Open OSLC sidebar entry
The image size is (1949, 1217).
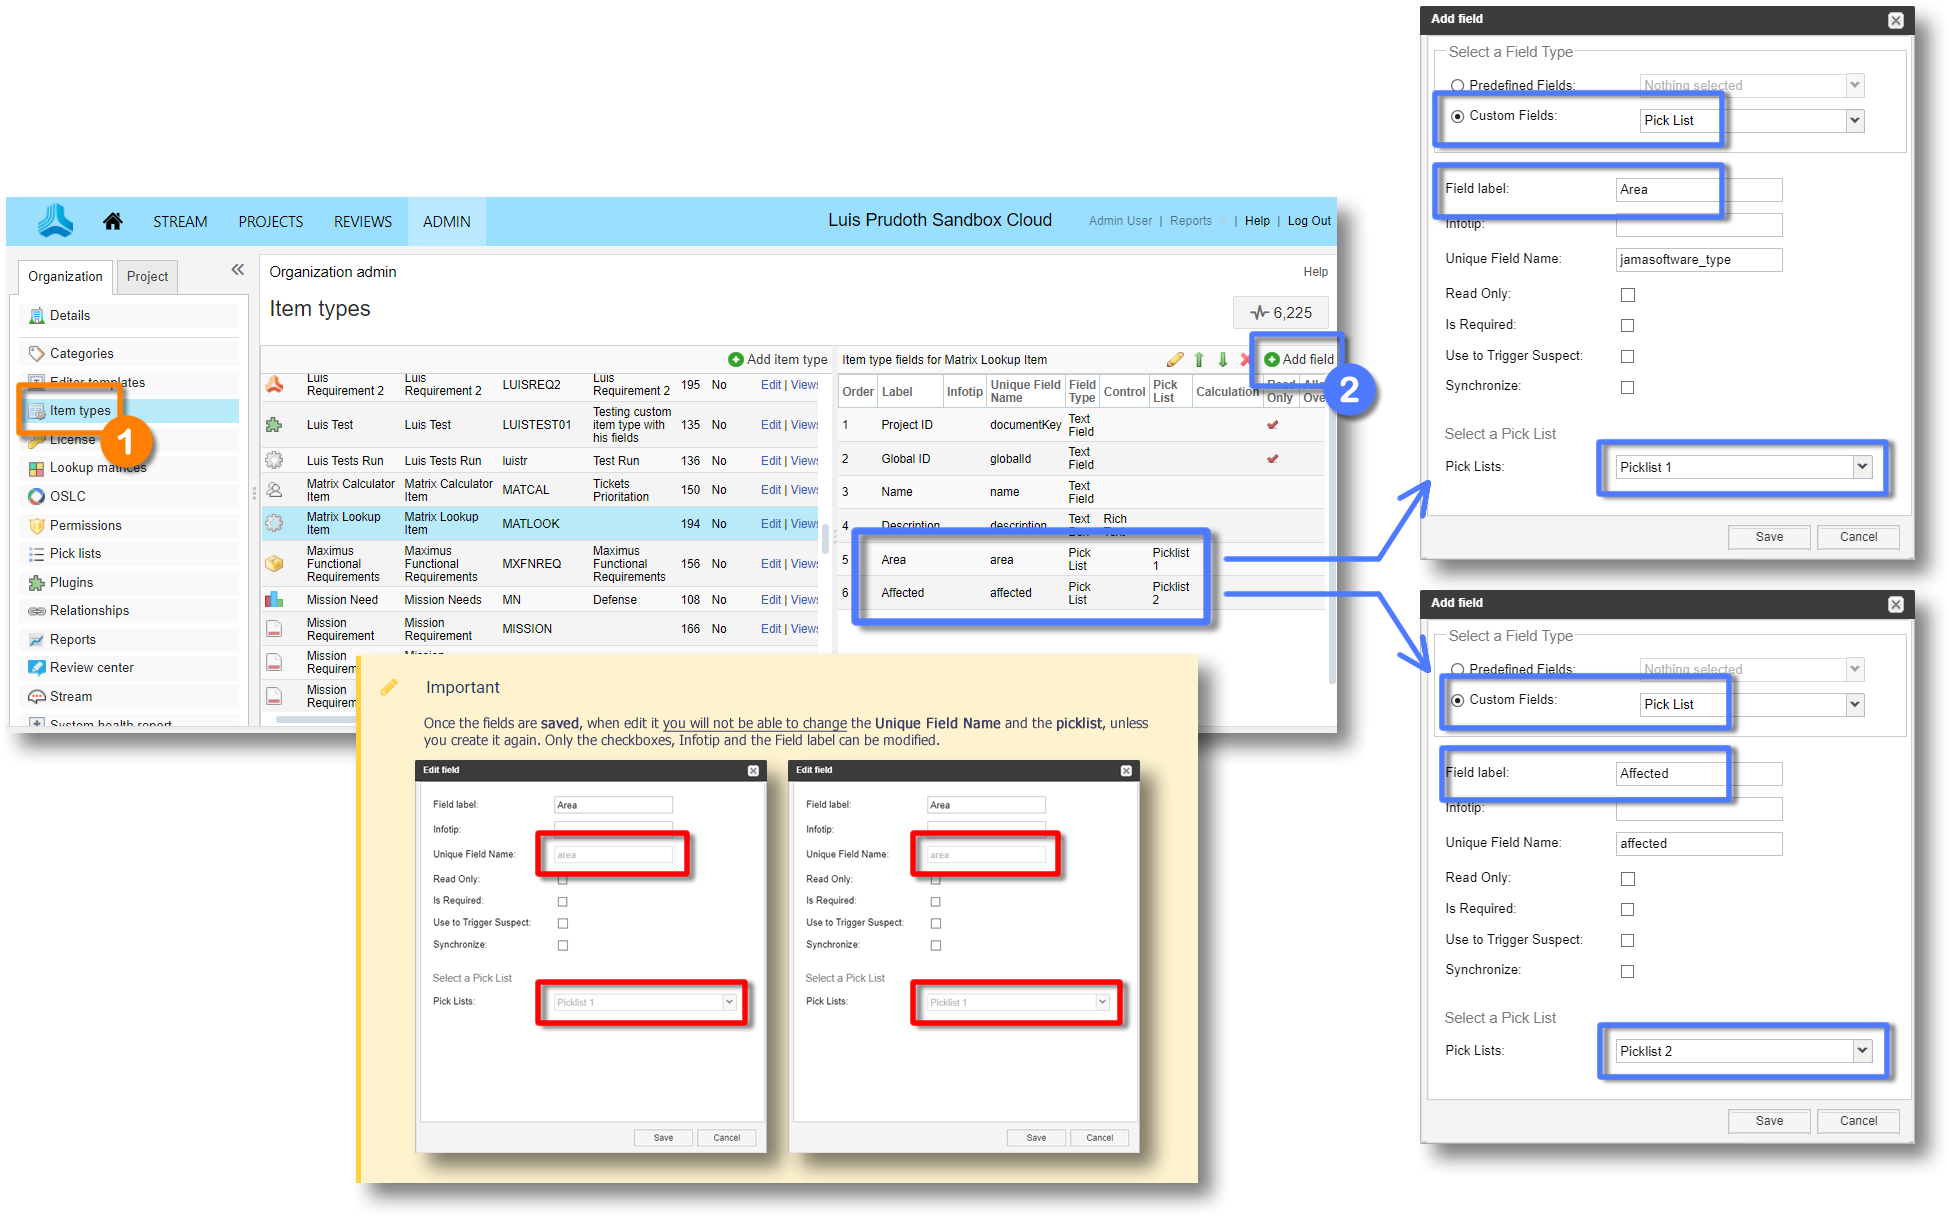[x=130, y=496]
